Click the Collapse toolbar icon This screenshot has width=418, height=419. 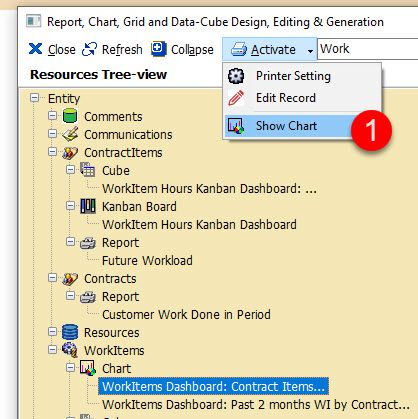(158, 49)
